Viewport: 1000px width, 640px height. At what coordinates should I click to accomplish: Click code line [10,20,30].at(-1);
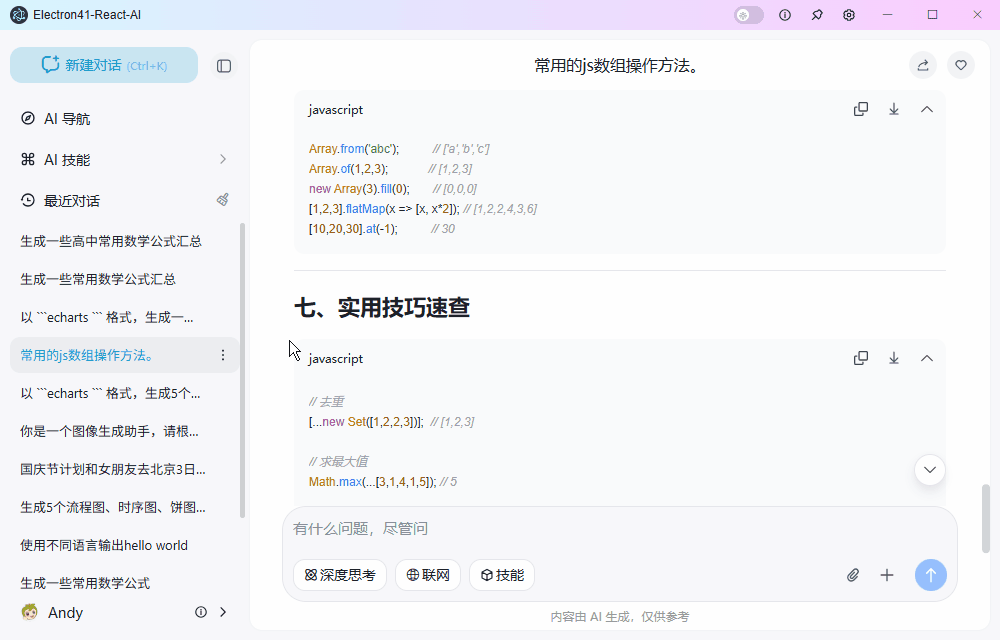pyautogui.click(x=353, y=229)
